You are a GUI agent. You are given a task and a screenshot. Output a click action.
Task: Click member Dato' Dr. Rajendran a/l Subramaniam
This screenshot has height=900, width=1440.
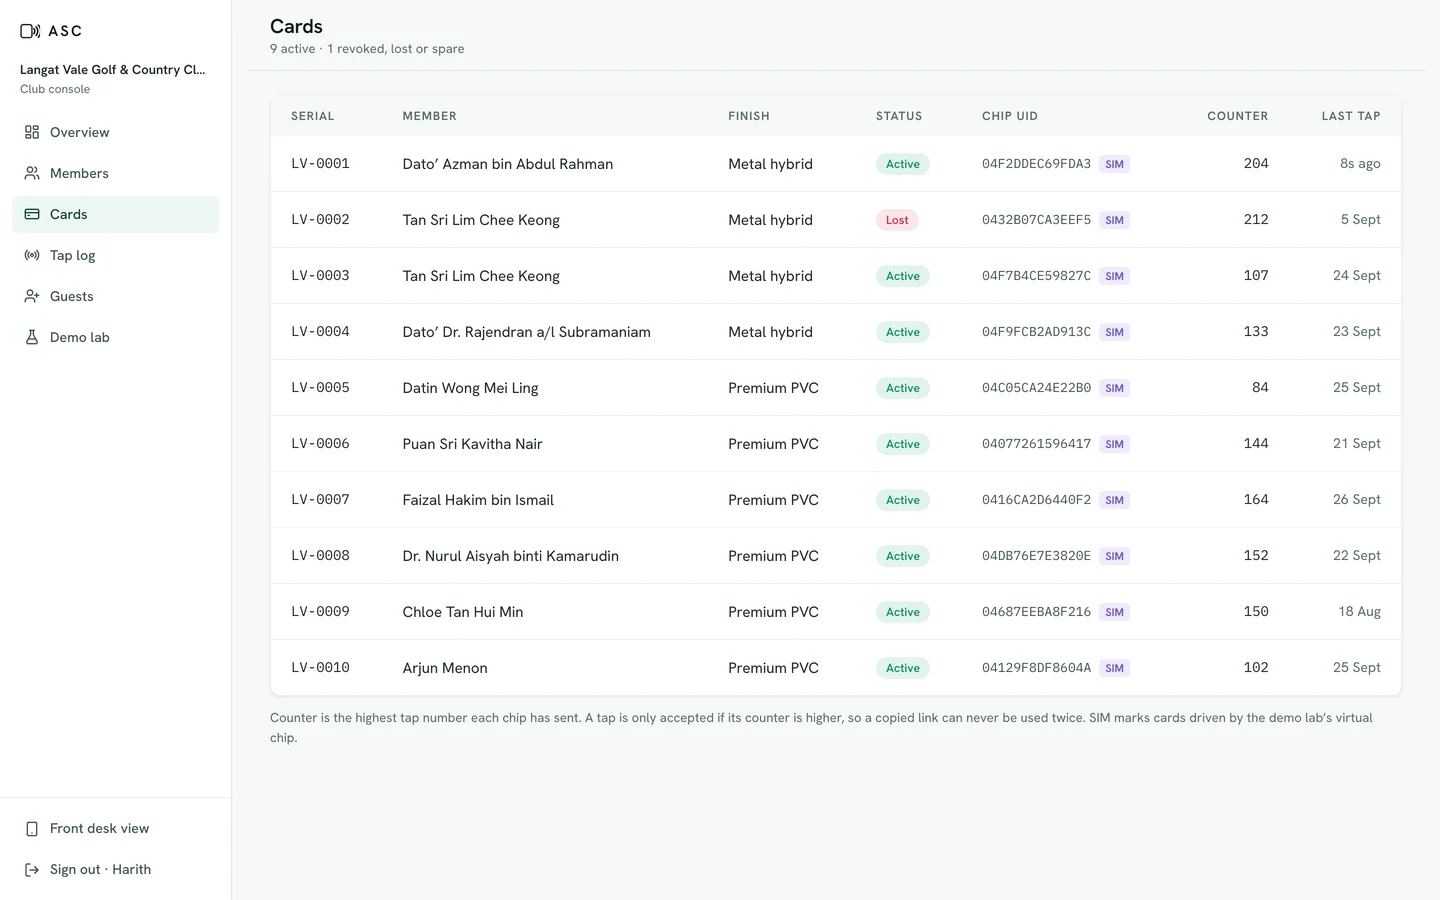point(526,332)
